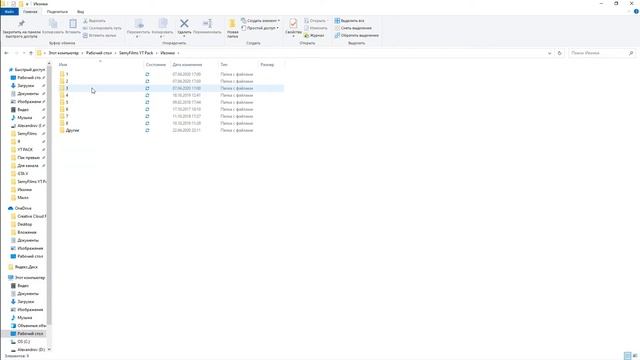Click the sync status icon of Другие
Screen dimensions: 640x360
pos(147,130)
